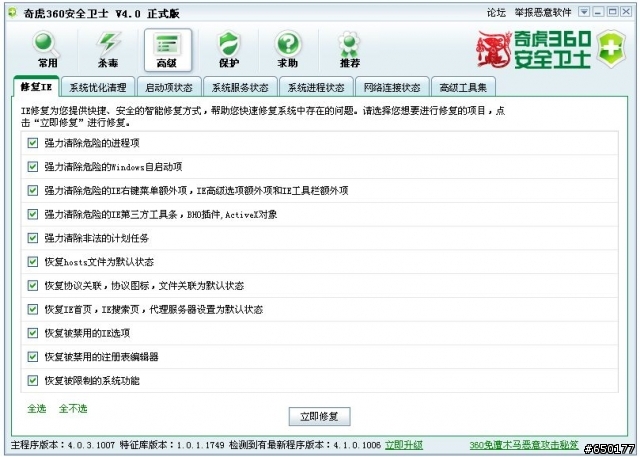Toggle 恢复IE首页 checkbox
This screenshot has height=457, width=640.
[x=33, y=309]
